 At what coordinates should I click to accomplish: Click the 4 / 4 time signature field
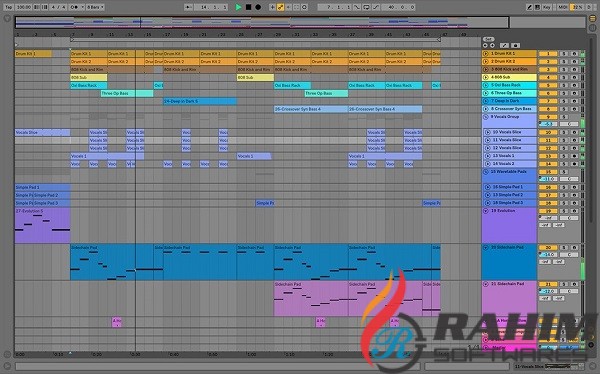coord(58,7)
